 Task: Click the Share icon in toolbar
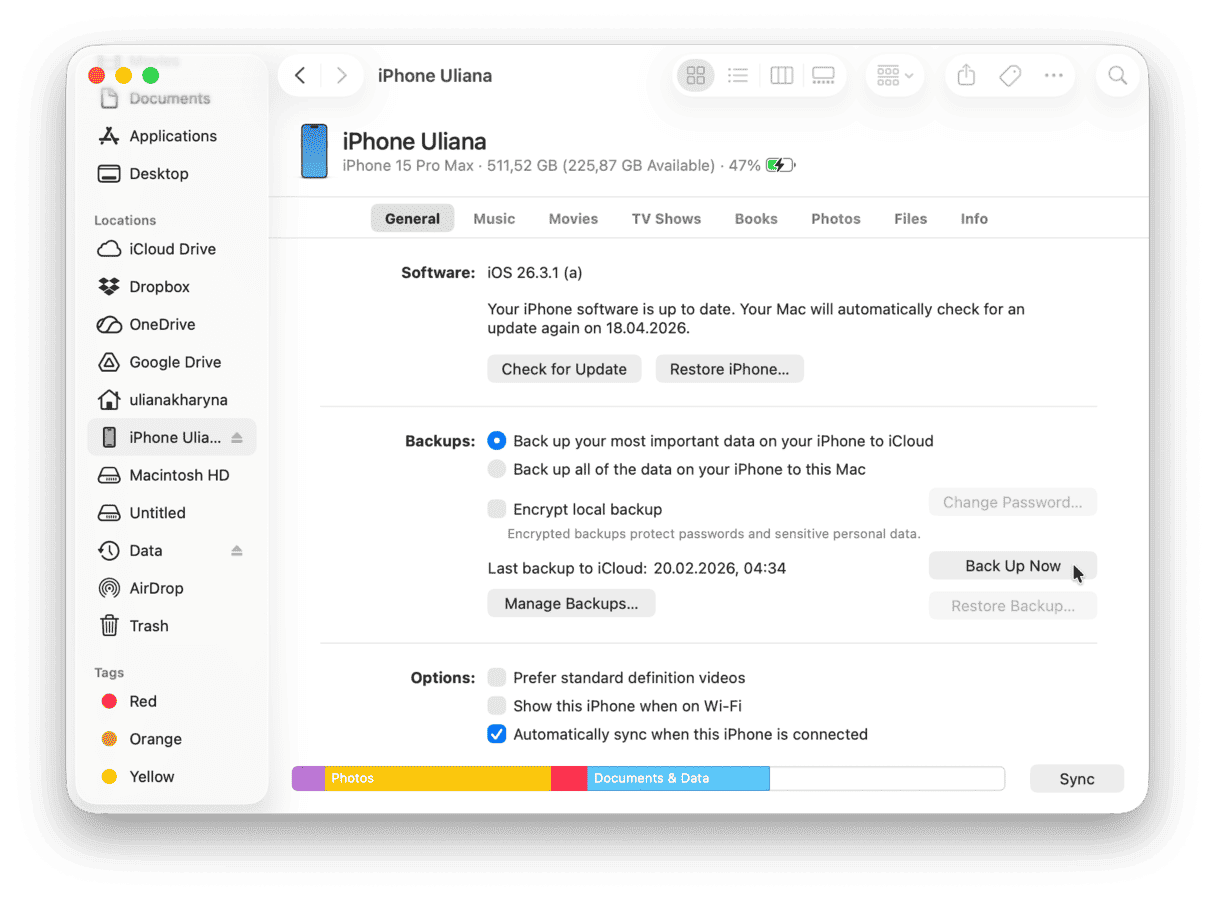(x=966, y=76)
